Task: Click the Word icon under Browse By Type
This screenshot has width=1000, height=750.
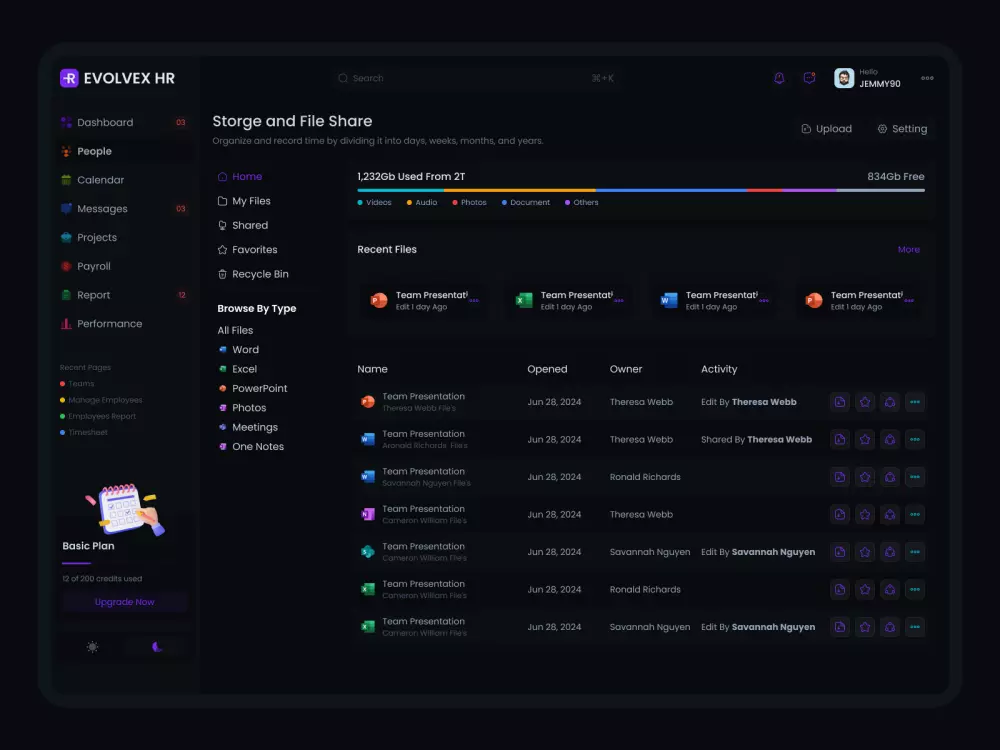Action: (x=222, y=349)
